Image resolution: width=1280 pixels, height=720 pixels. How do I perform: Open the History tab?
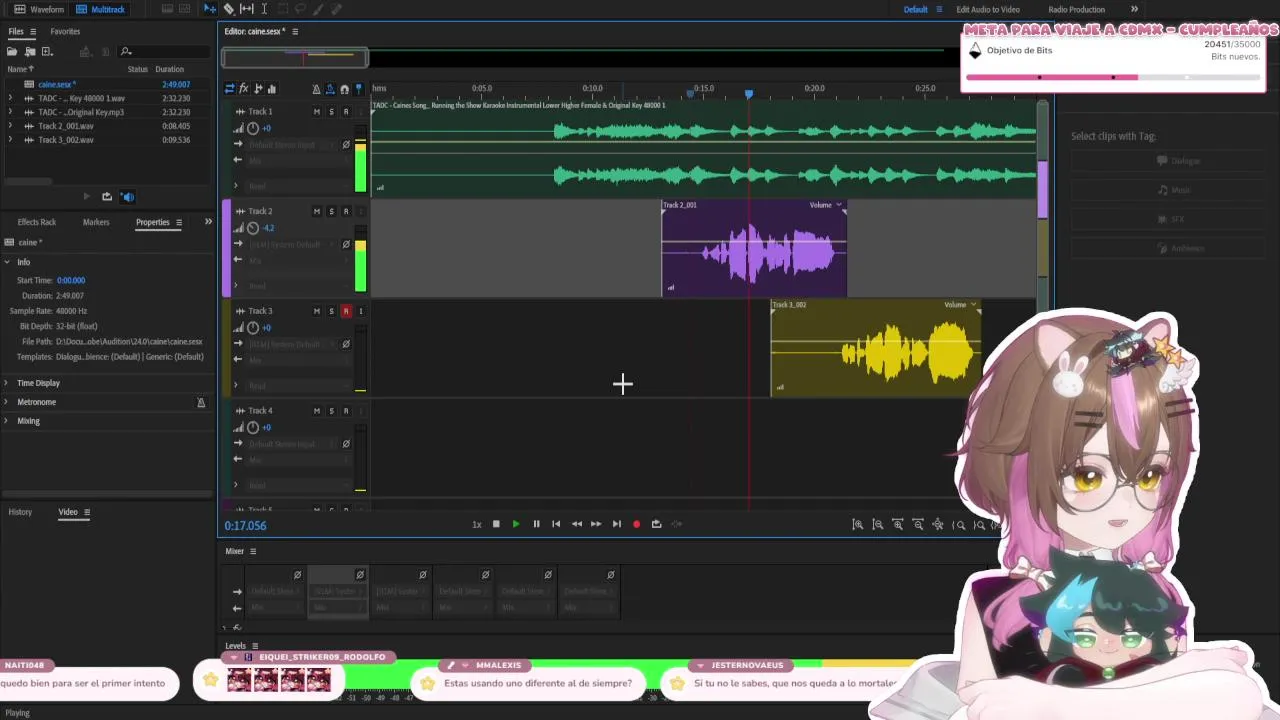[20, 512]
